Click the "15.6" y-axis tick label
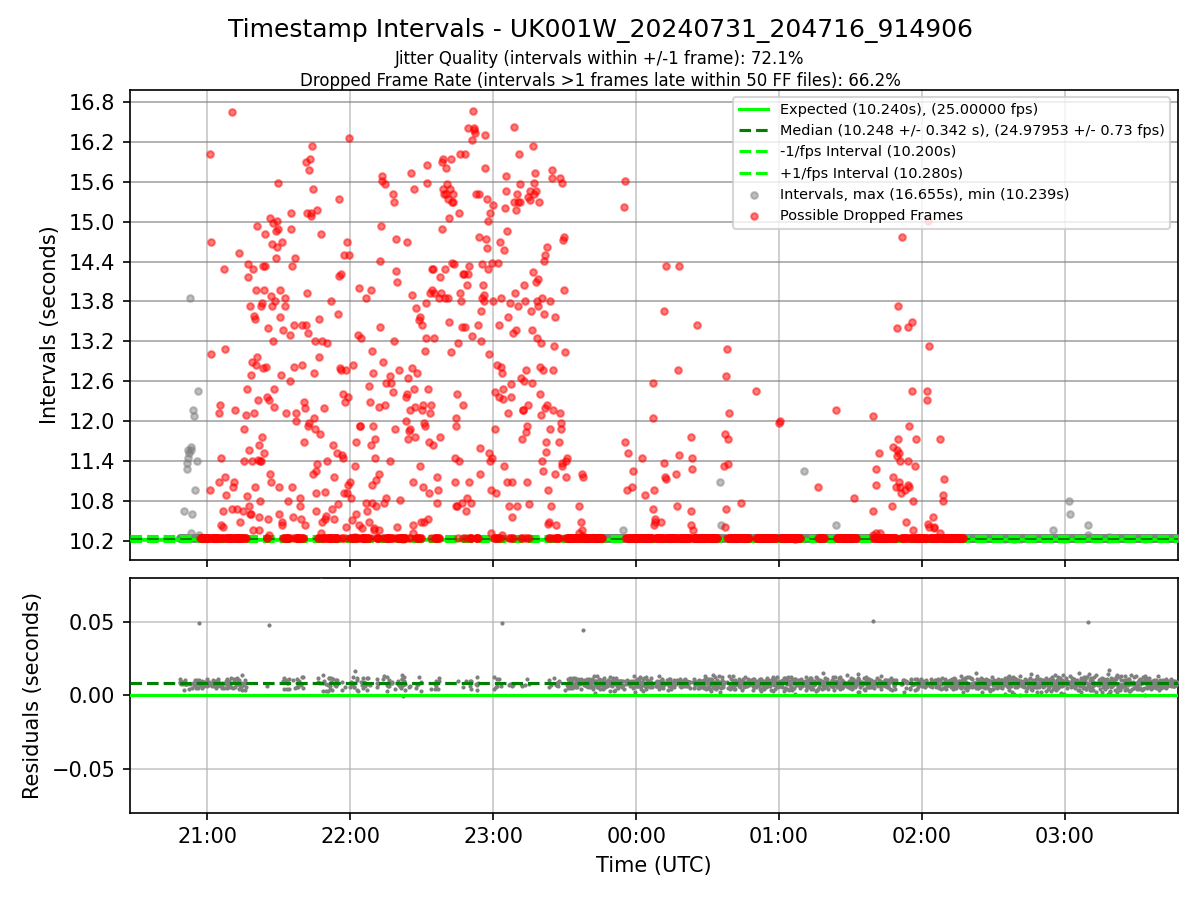1200x900 pixels. pos(92,182)
